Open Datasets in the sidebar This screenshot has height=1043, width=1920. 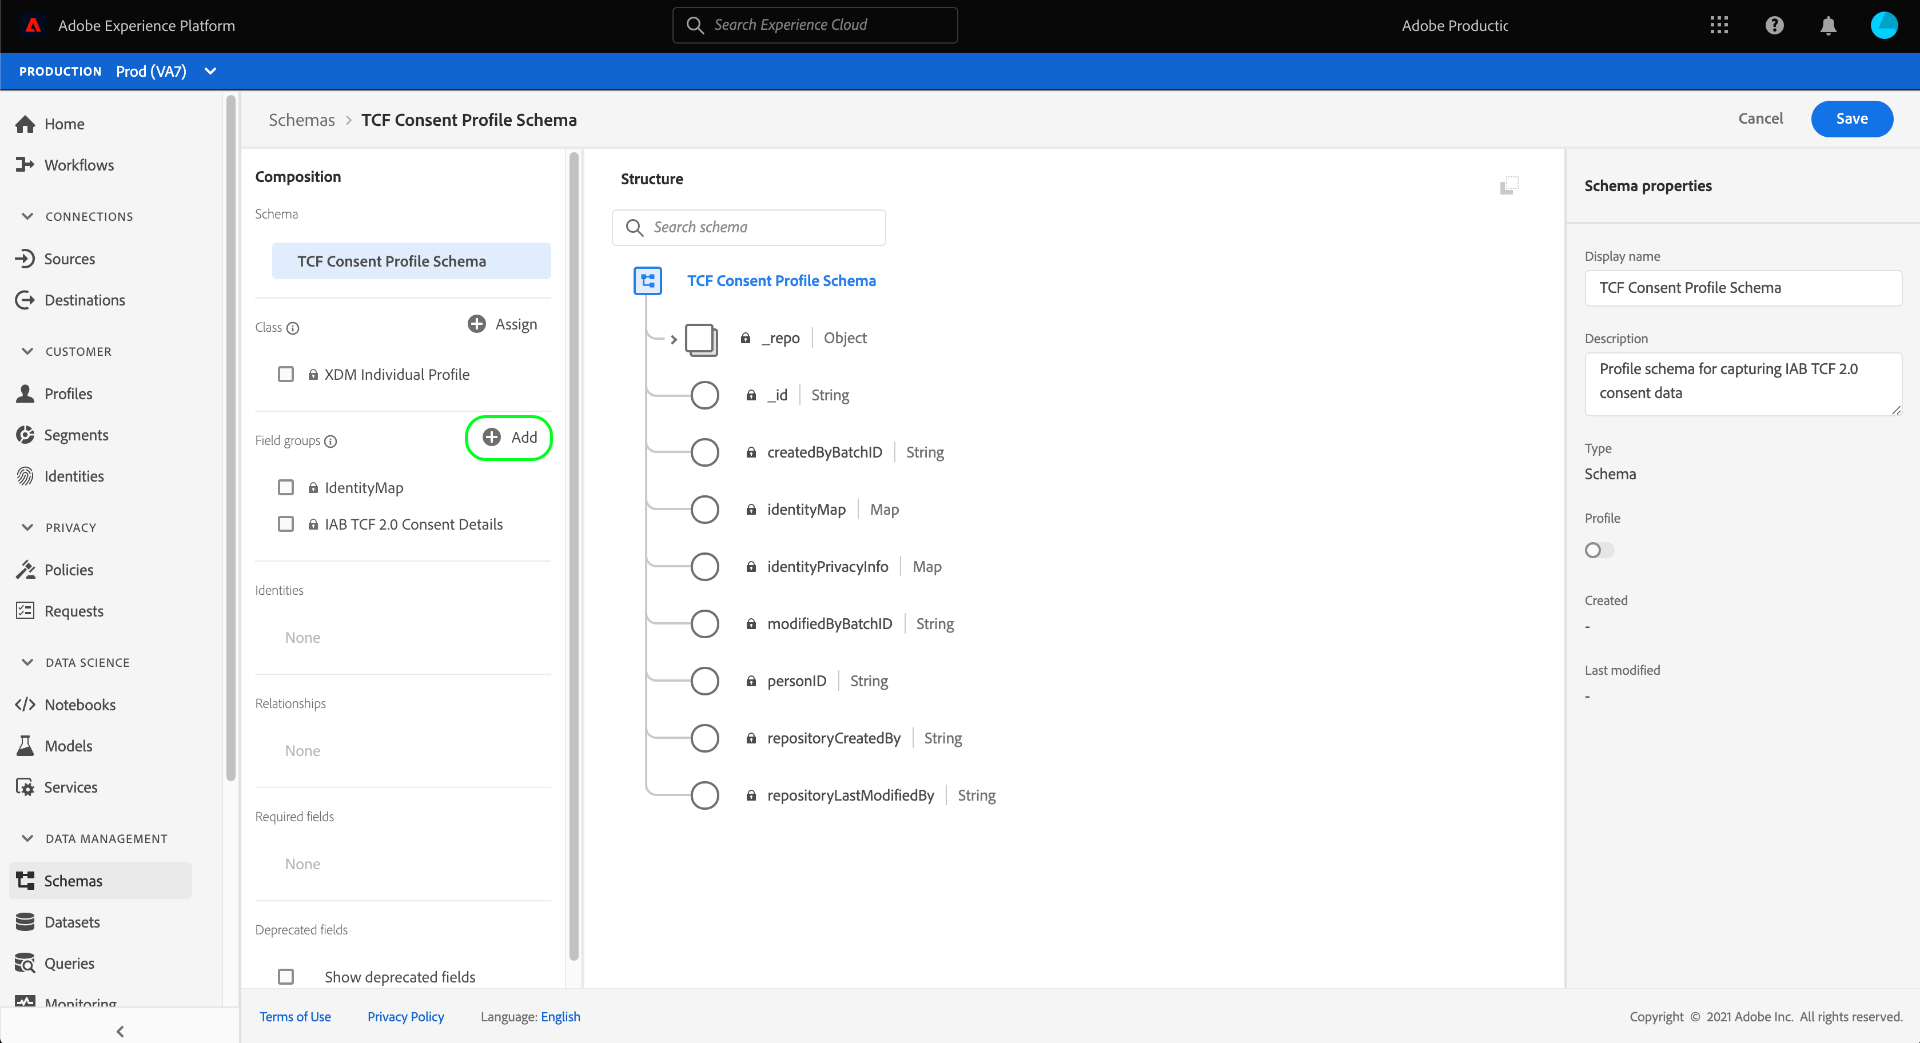tap(72, 922)
